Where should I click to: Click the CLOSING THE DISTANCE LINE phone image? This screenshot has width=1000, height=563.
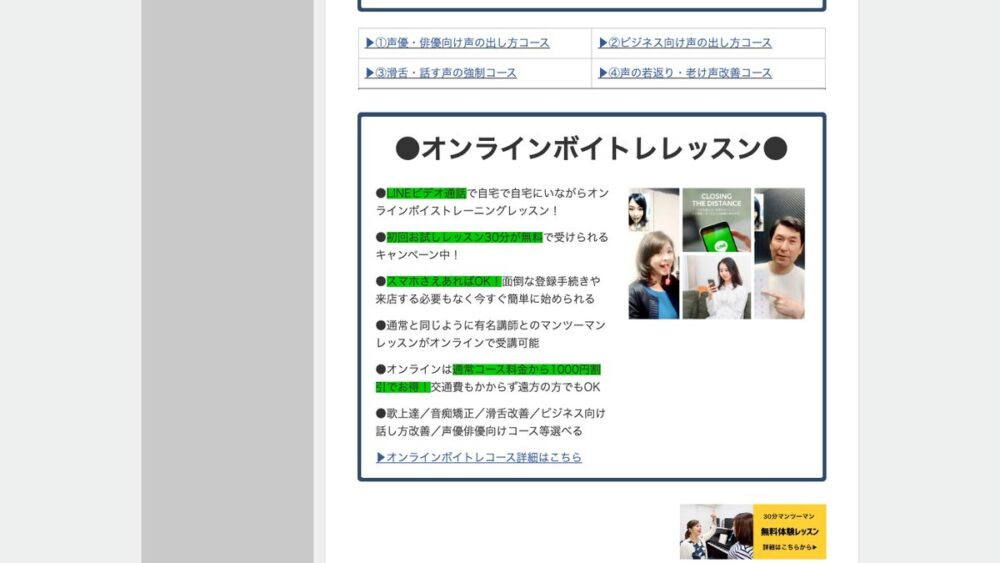point(716,219)
